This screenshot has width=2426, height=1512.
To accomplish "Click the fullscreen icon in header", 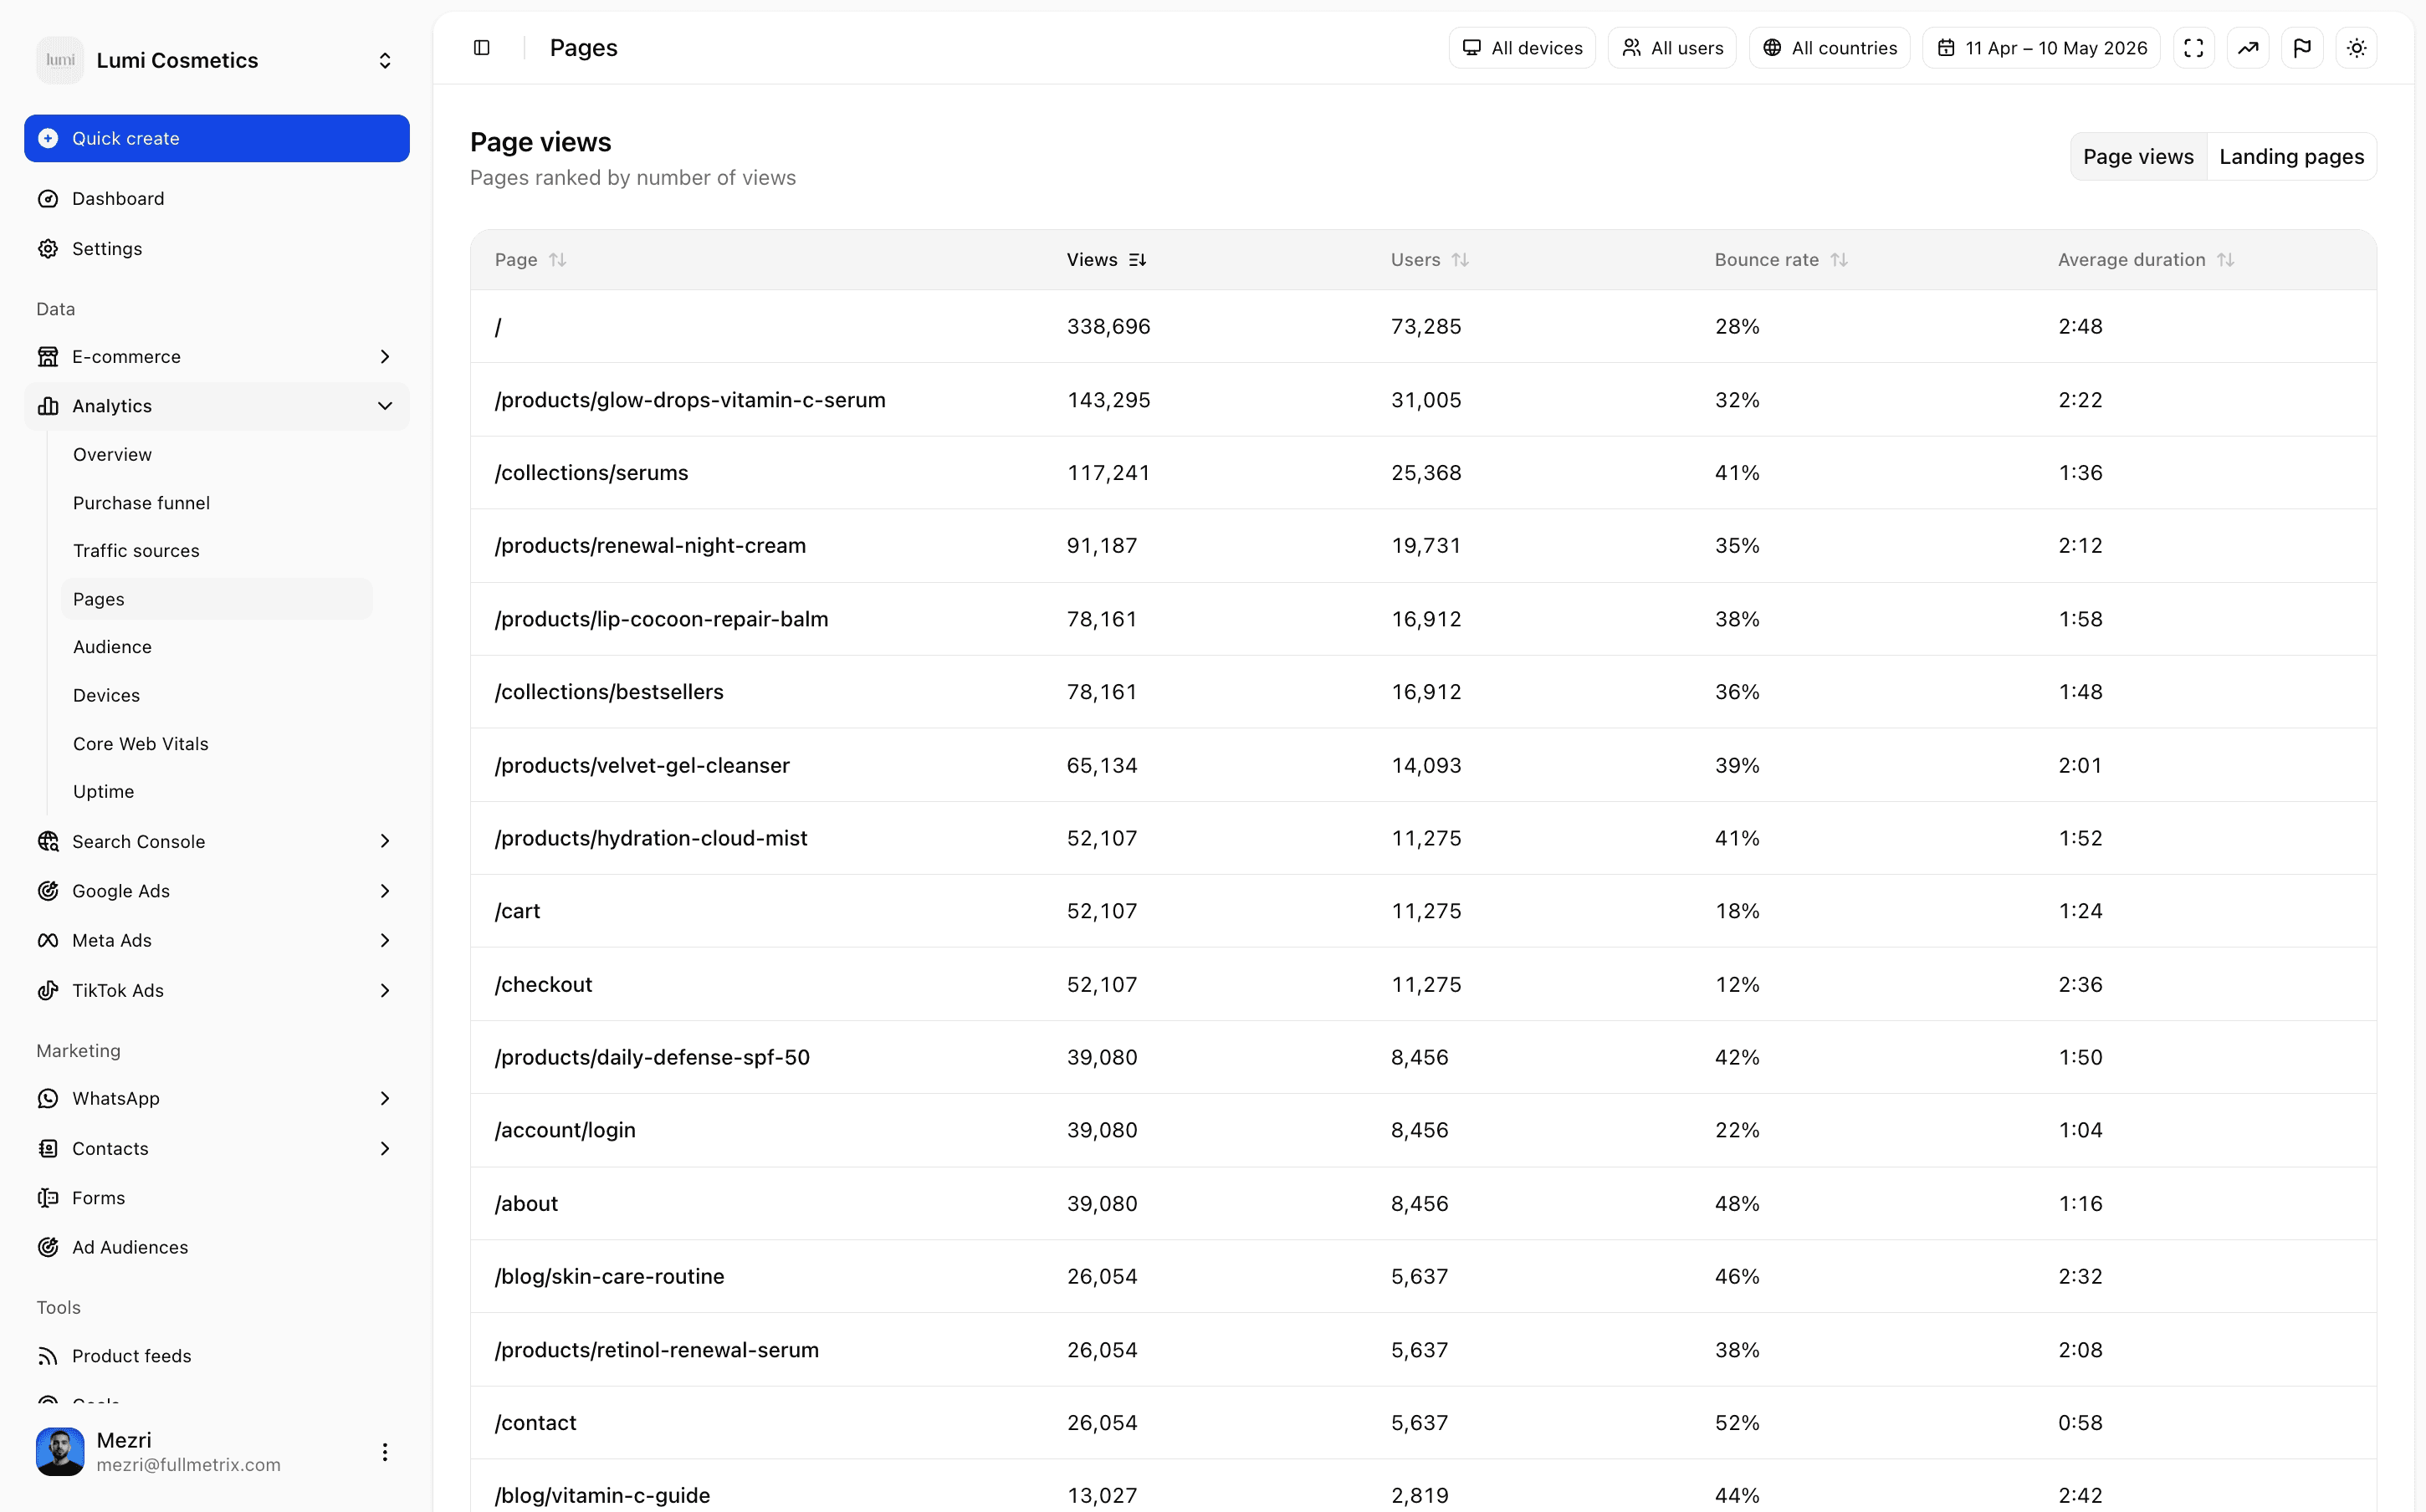I will [x=2193, y=48].
